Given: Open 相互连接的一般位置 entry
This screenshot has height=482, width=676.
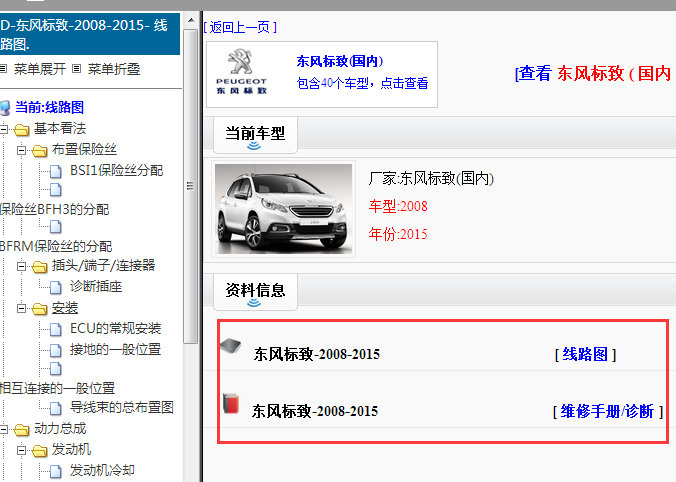Looking at the screenshot, I should coord(57,388).
